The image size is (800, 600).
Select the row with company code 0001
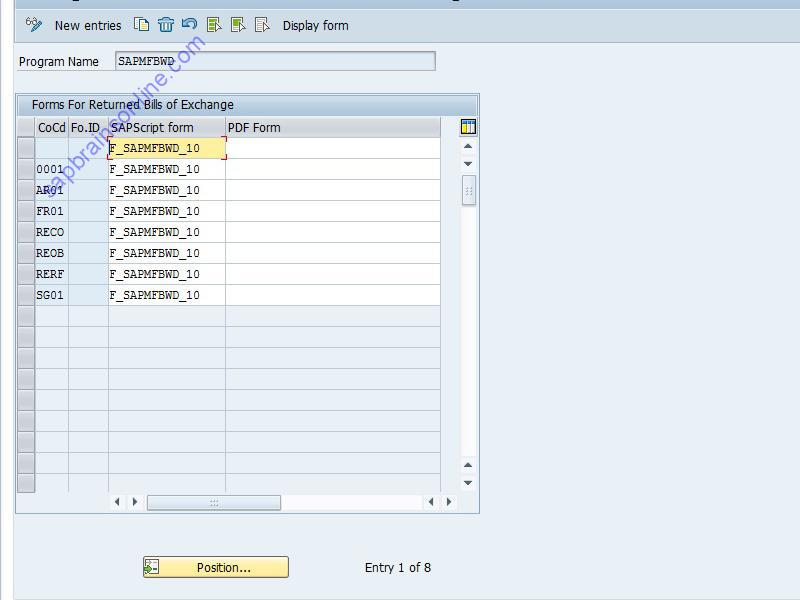tap(26, 169)
